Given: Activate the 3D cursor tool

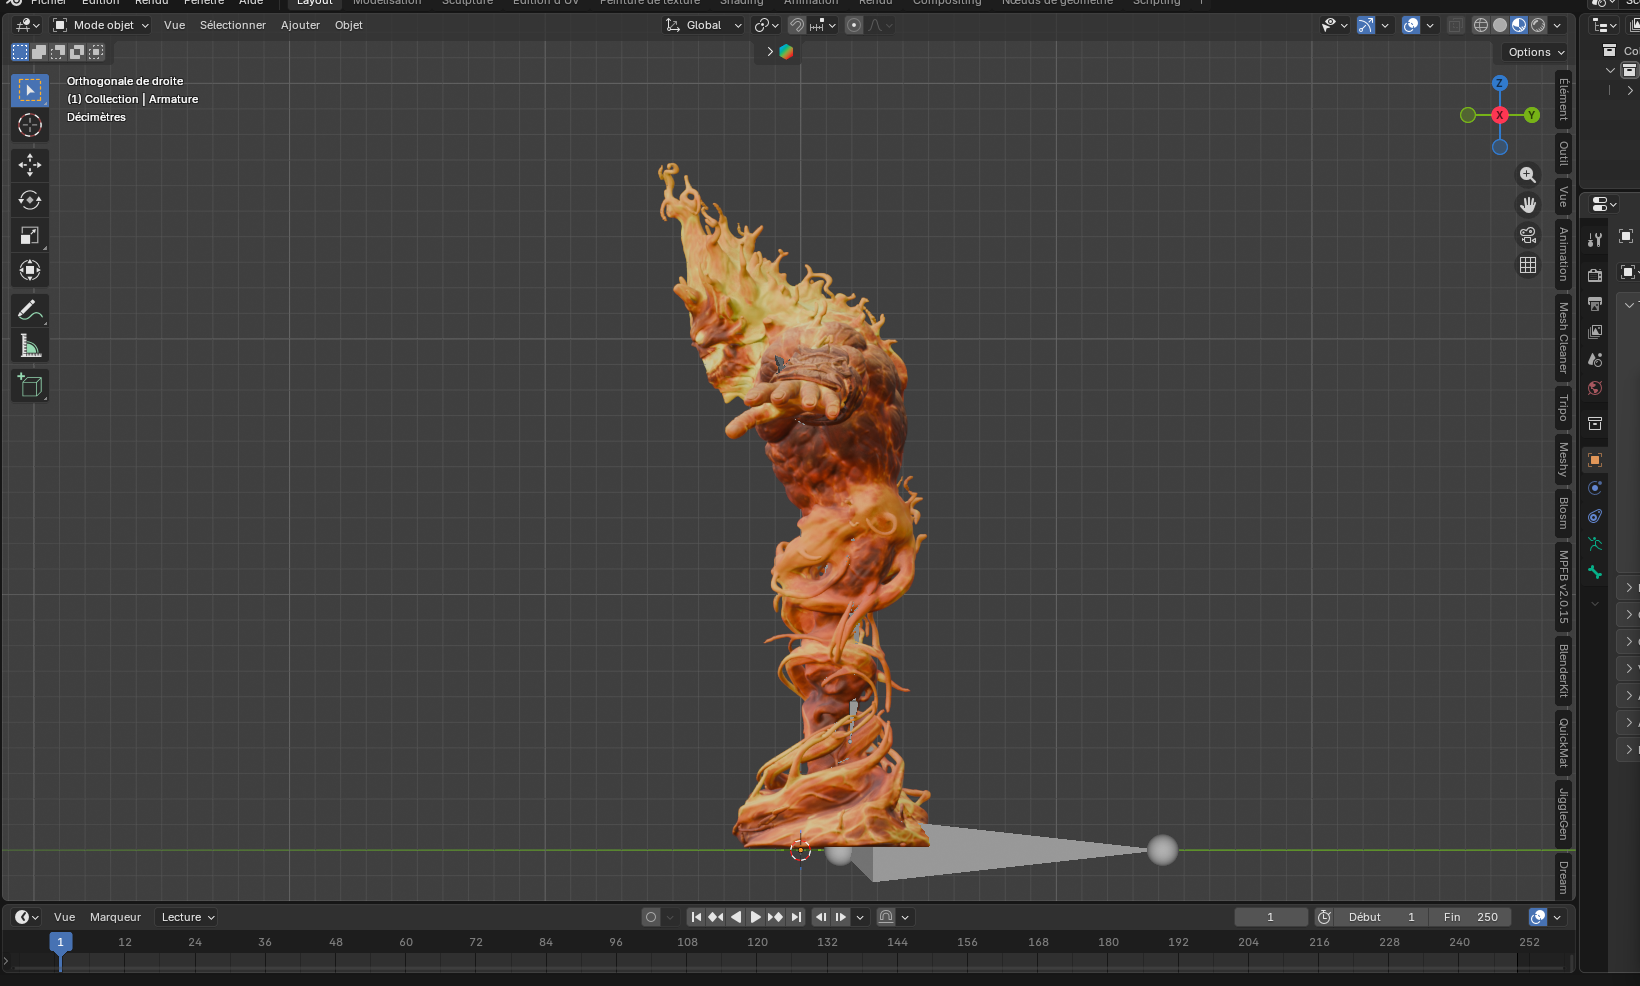Looking at the screenshot, I should point(30,125).
